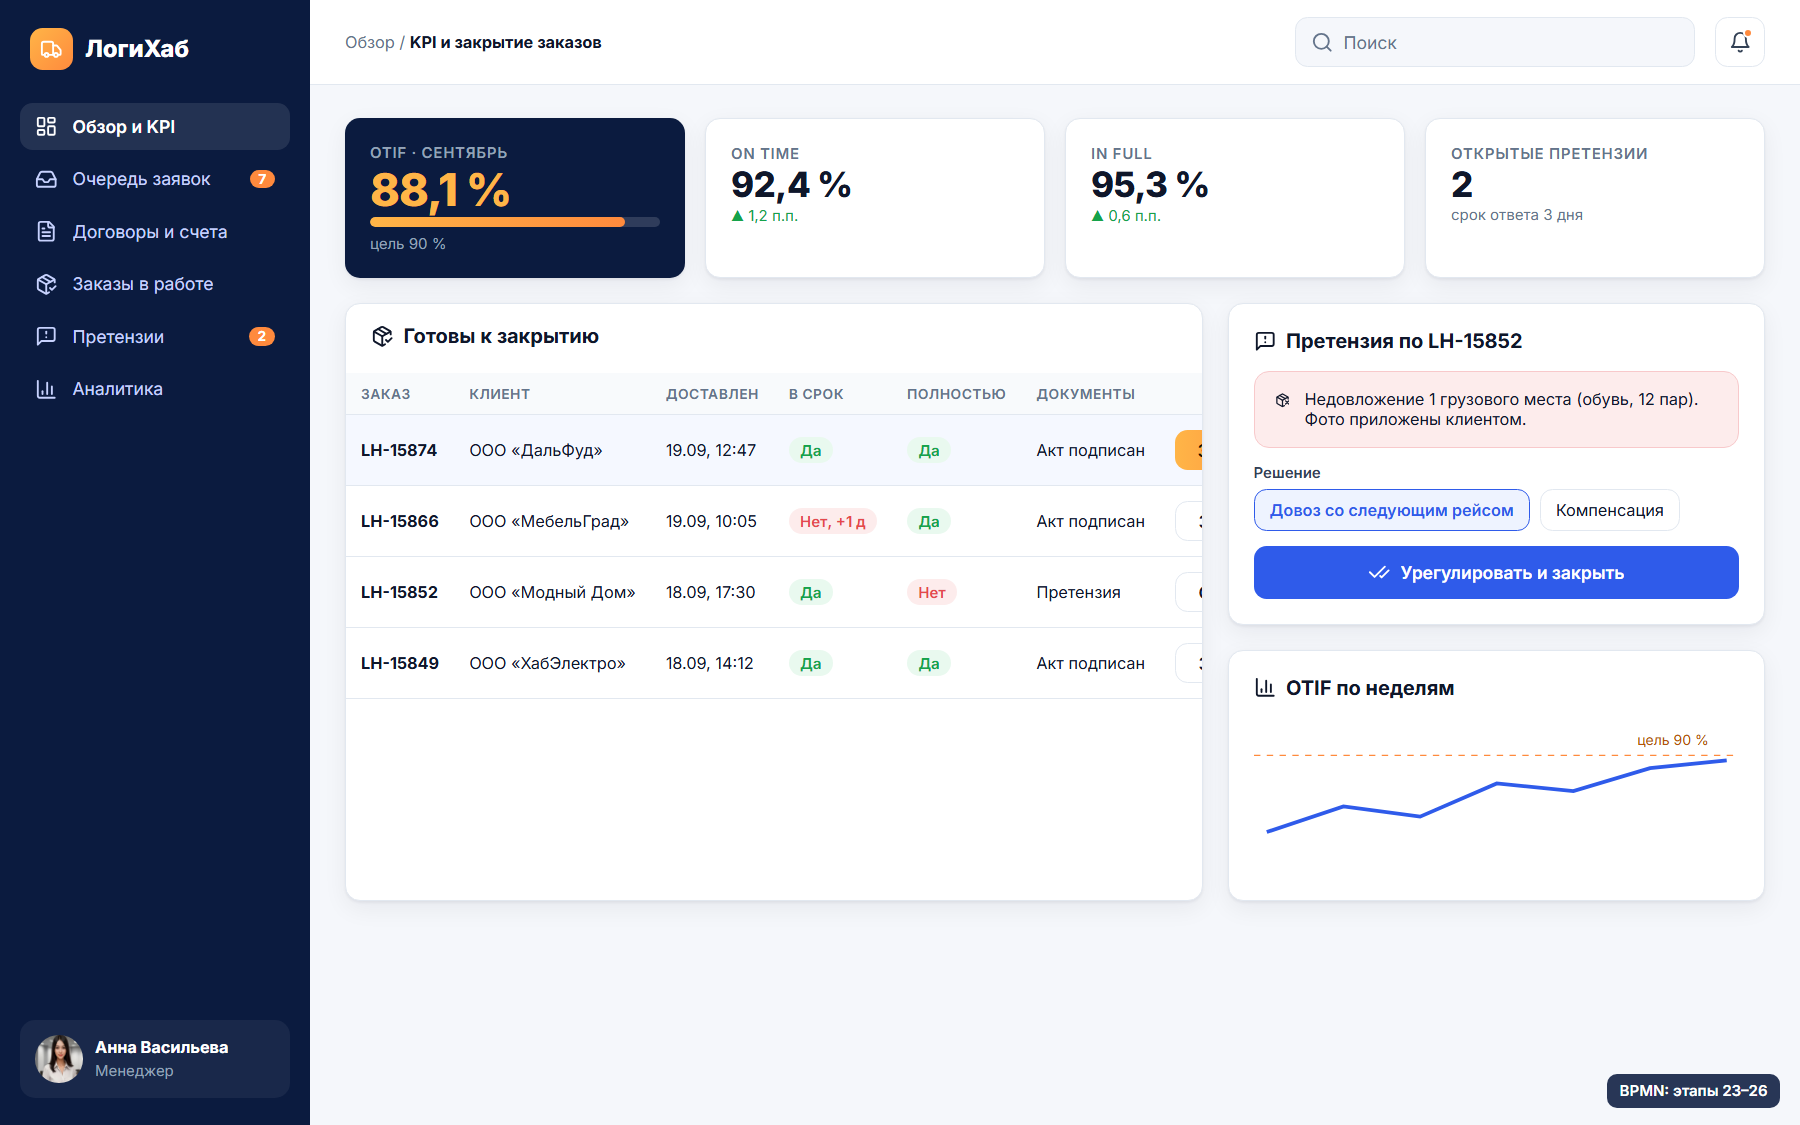Follow the Обзор breadcrumb link
Screen dimensions: 1800x1125
coord(370,42)
